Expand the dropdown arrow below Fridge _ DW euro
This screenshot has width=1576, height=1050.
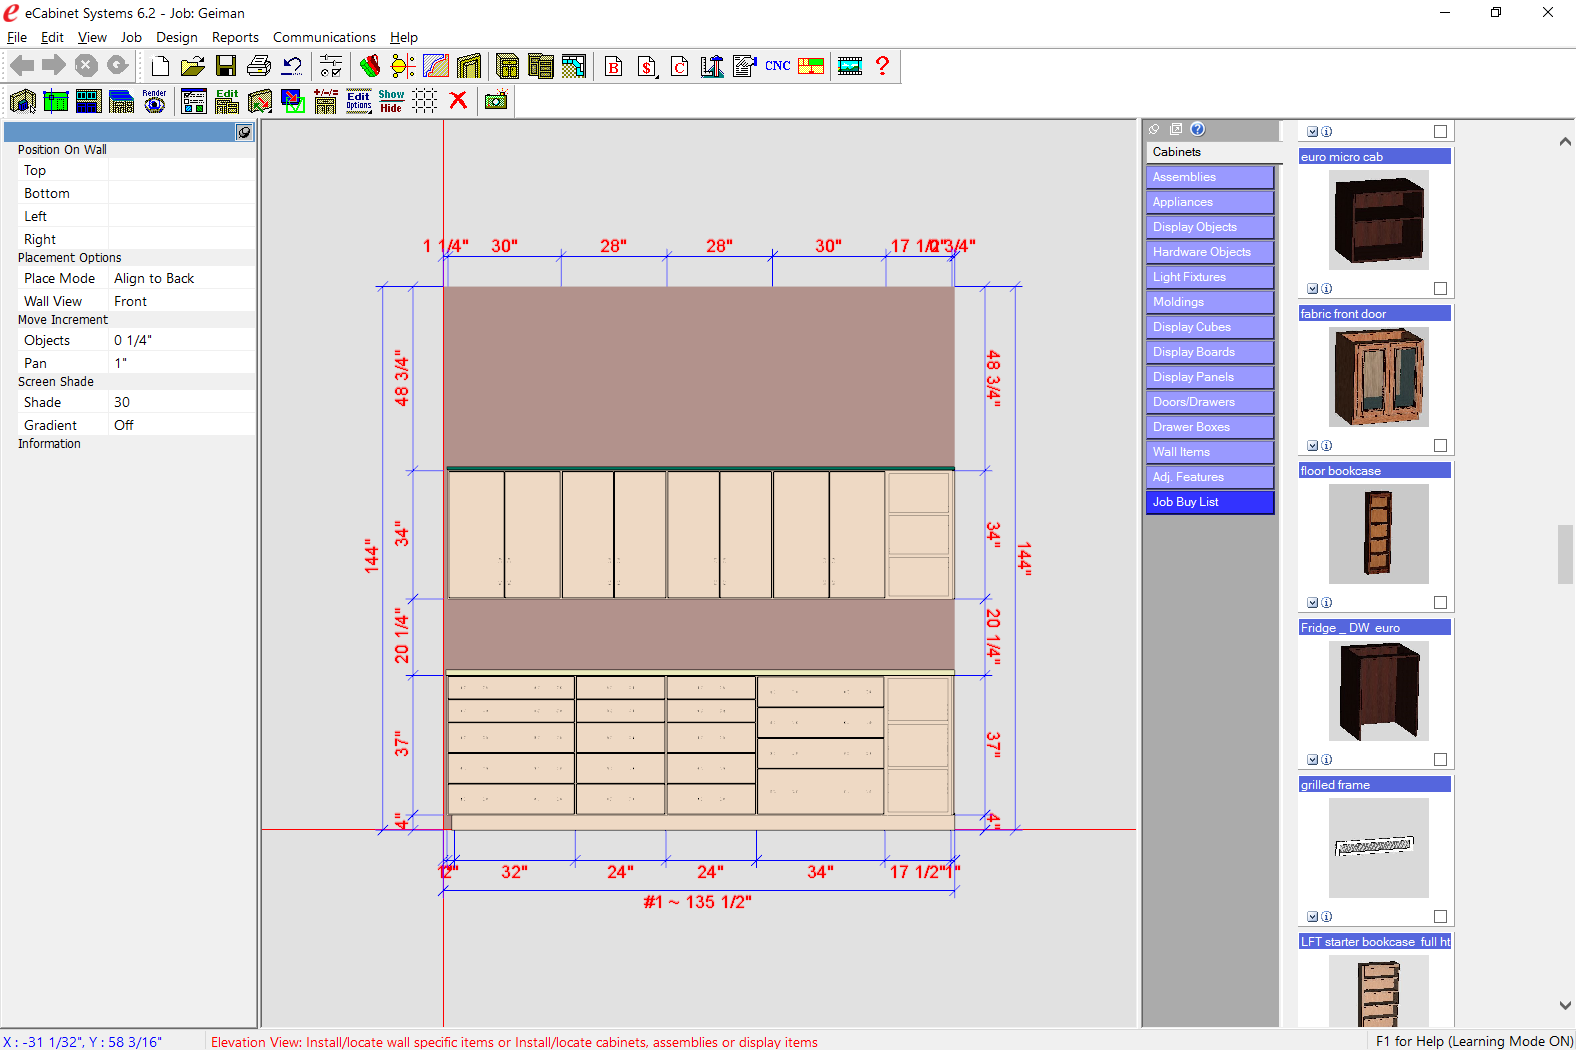[x=1312, y=760]
